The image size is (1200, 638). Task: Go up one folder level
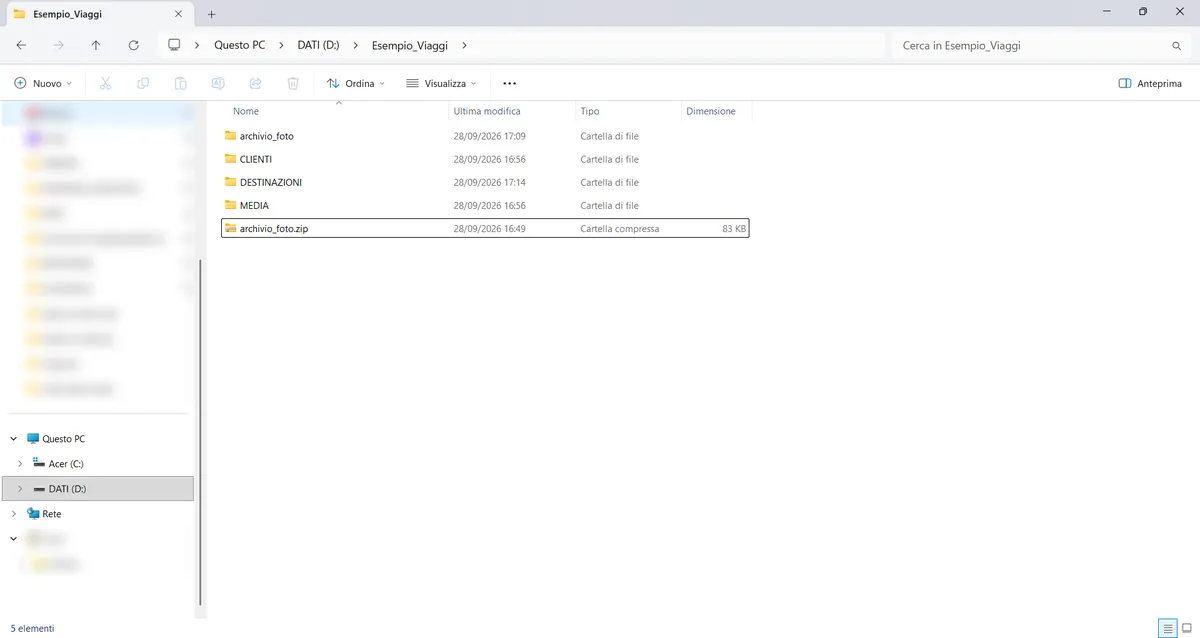(x=96, y=46)
